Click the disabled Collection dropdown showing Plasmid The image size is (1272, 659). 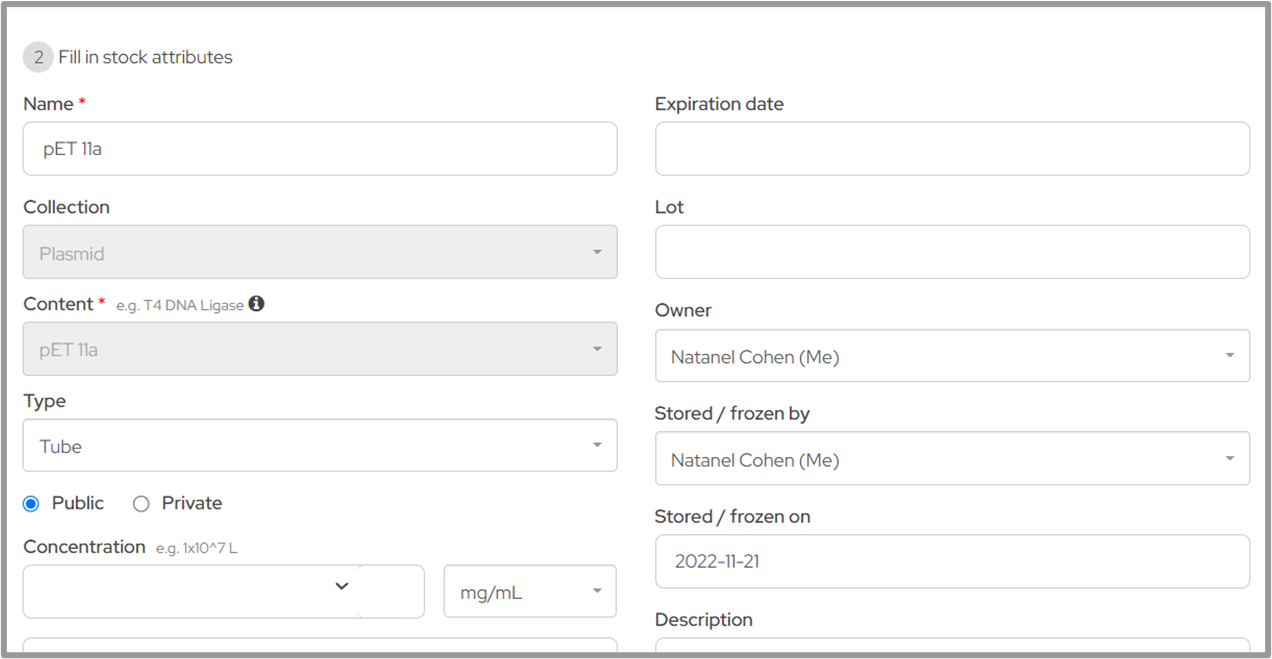pyautogui.click(x=320, y=253)
